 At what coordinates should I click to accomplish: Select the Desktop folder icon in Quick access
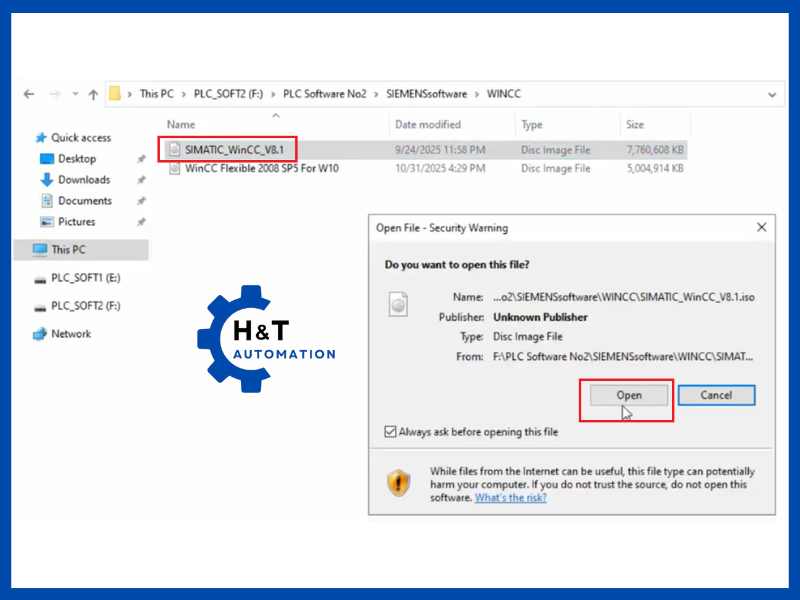46,159
